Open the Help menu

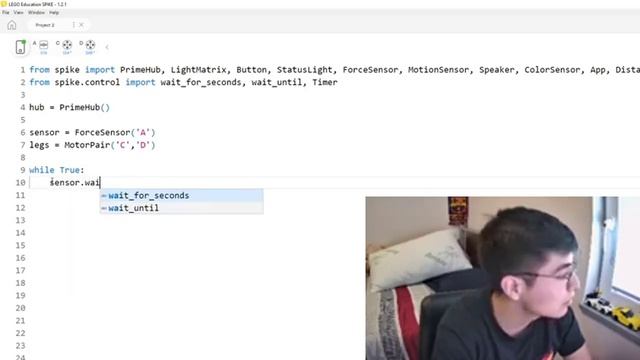click(x=54, y=13)
